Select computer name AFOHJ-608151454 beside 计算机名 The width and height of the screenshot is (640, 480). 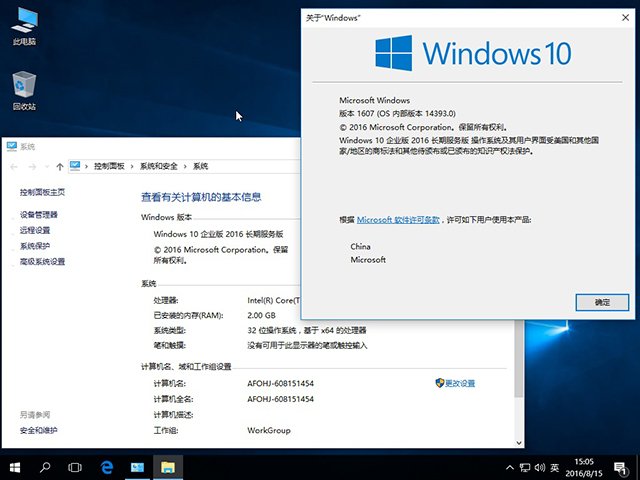[280, 383]
